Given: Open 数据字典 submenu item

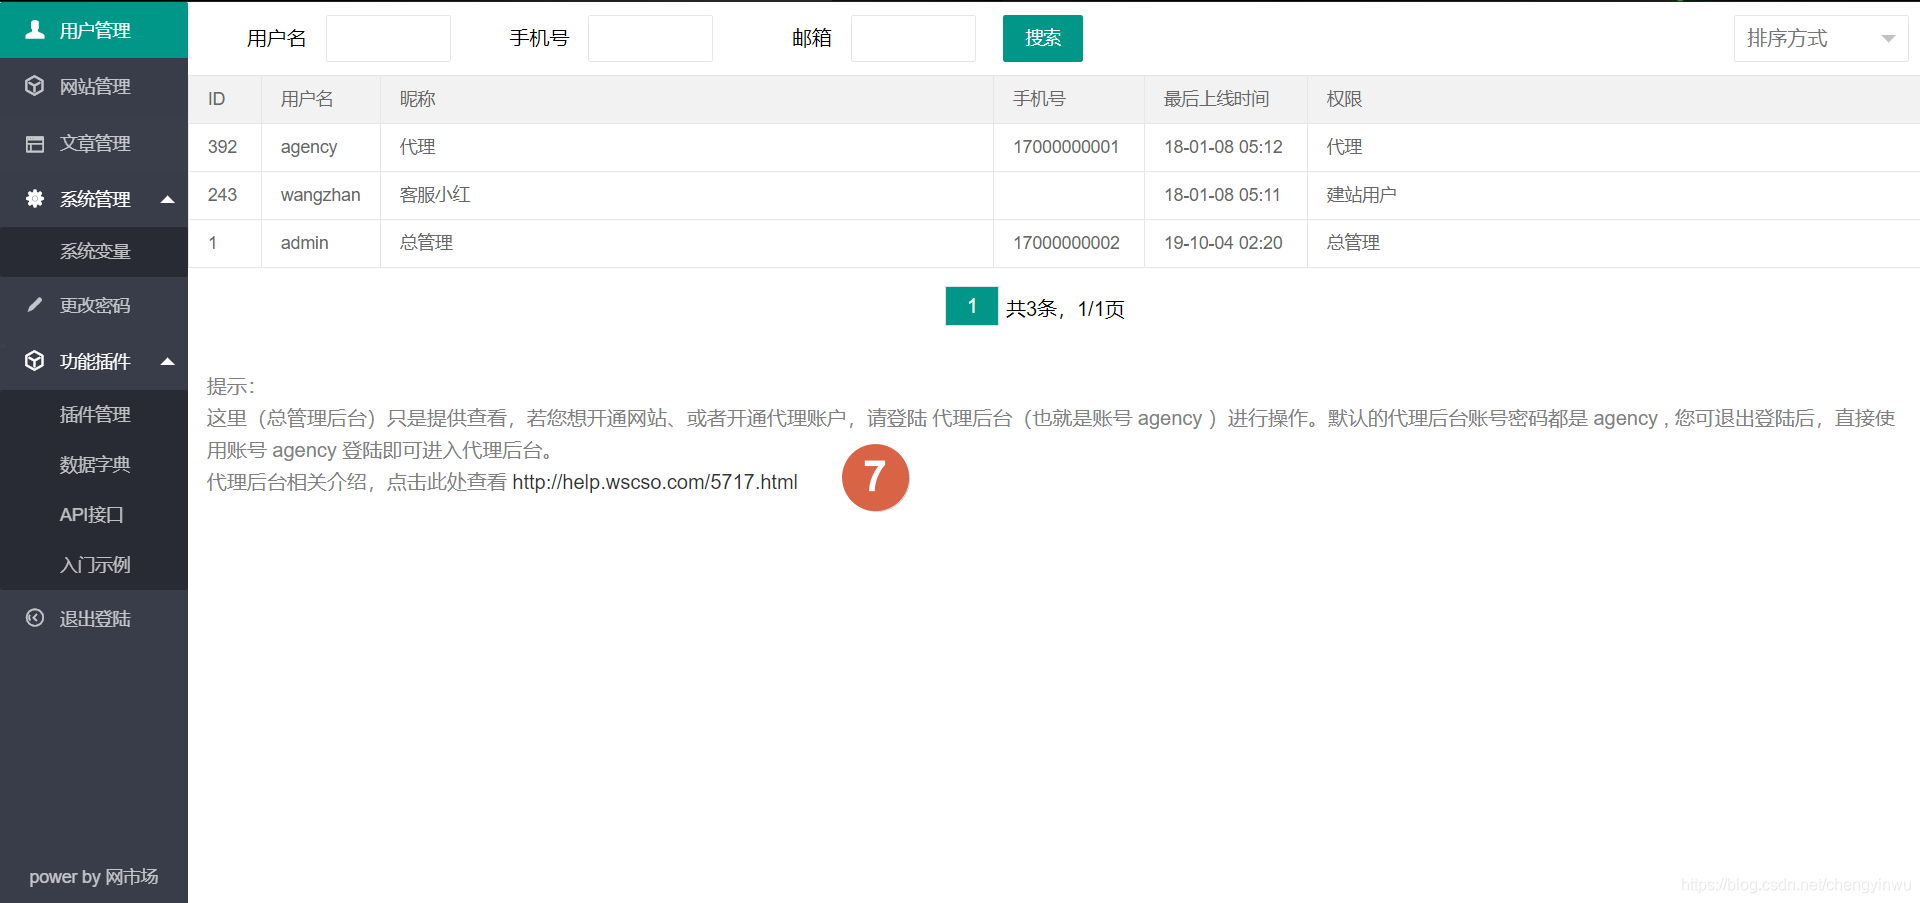Looking at the screenshot, I should [x=94, y=464].
